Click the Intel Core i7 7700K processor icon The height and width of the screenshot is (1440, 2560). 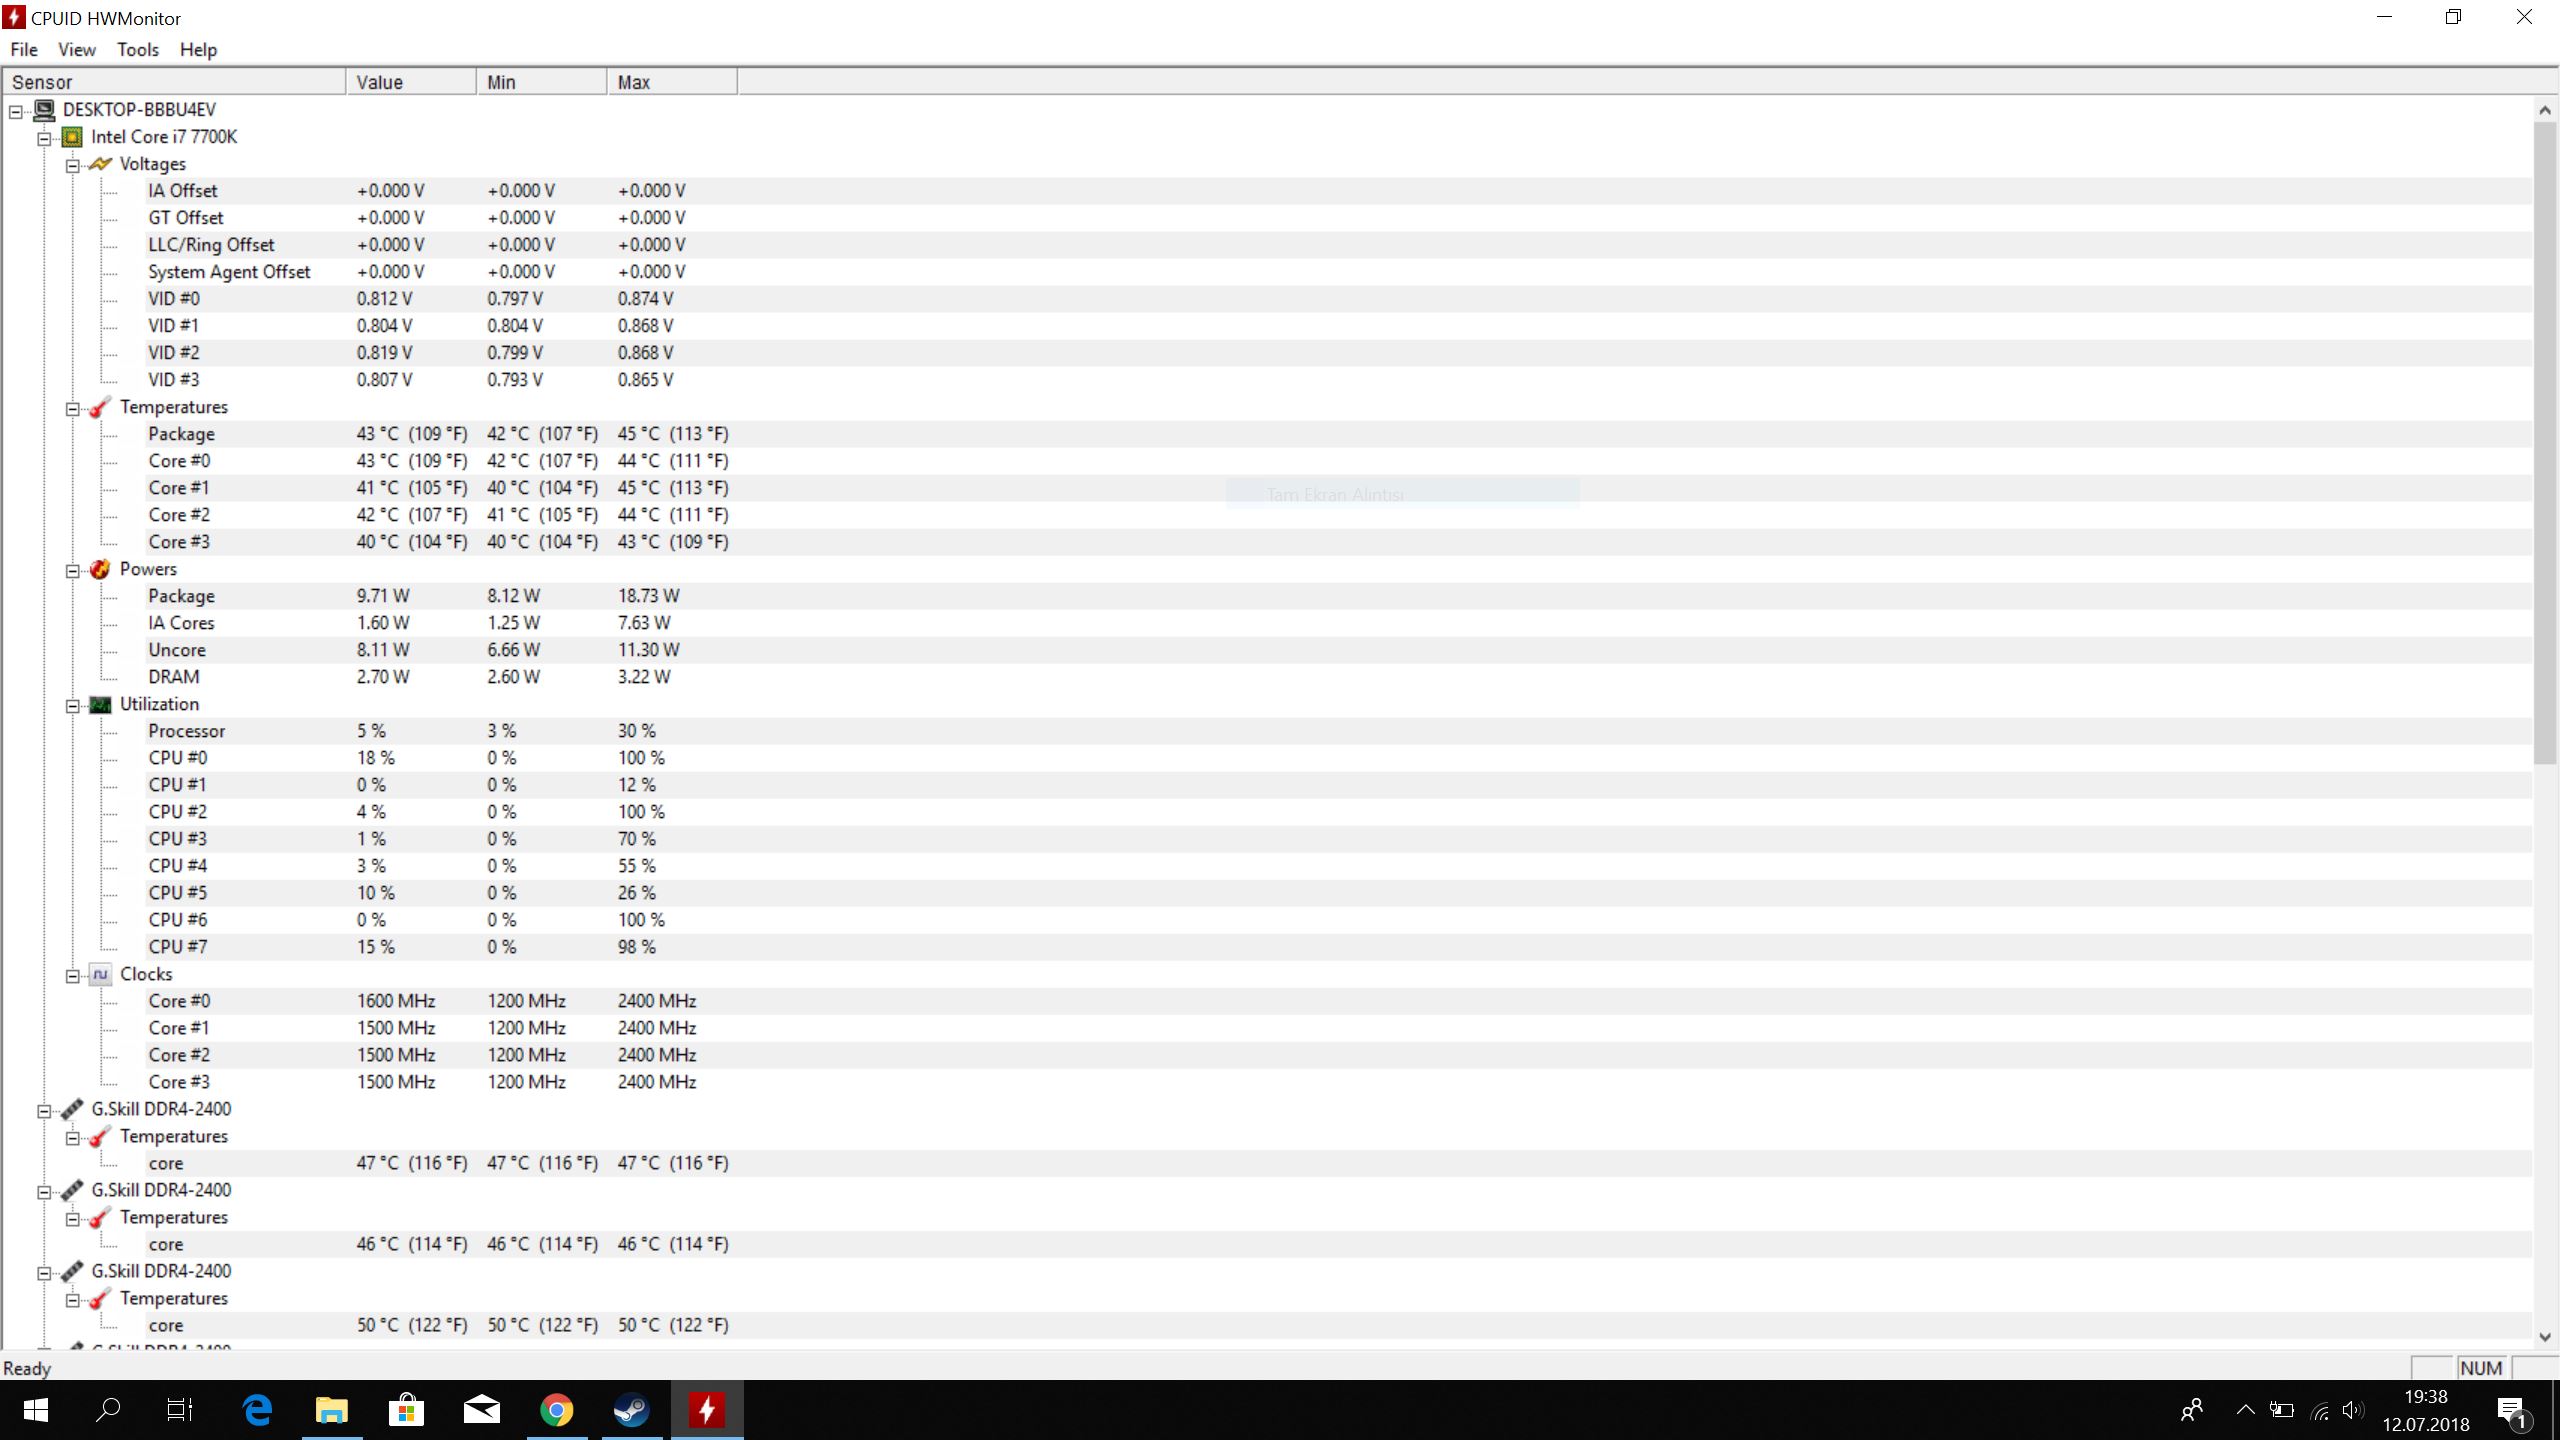(x=72, y=137)
